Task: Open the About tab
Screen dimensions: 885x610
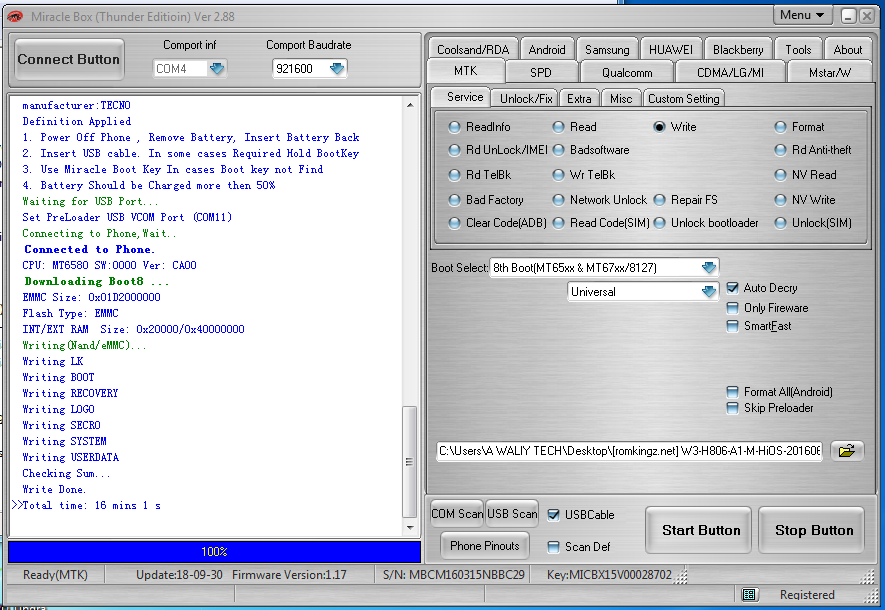Action: 848,50
